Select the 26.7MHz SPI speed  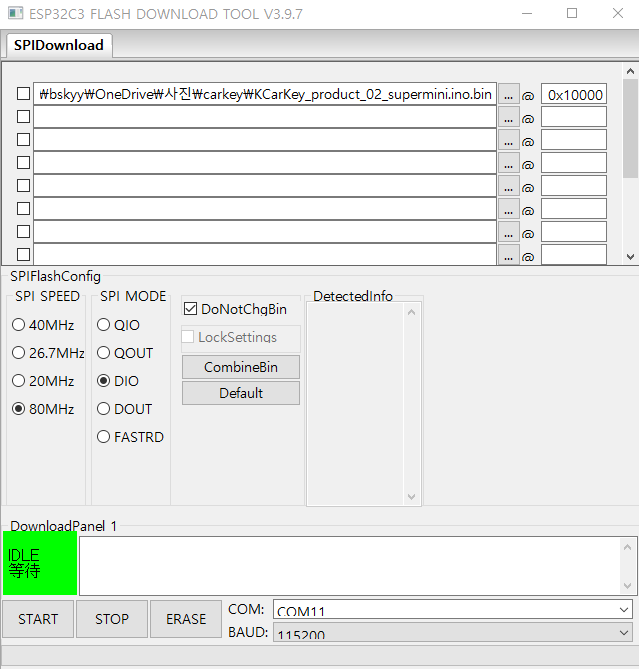click(48, 353)
